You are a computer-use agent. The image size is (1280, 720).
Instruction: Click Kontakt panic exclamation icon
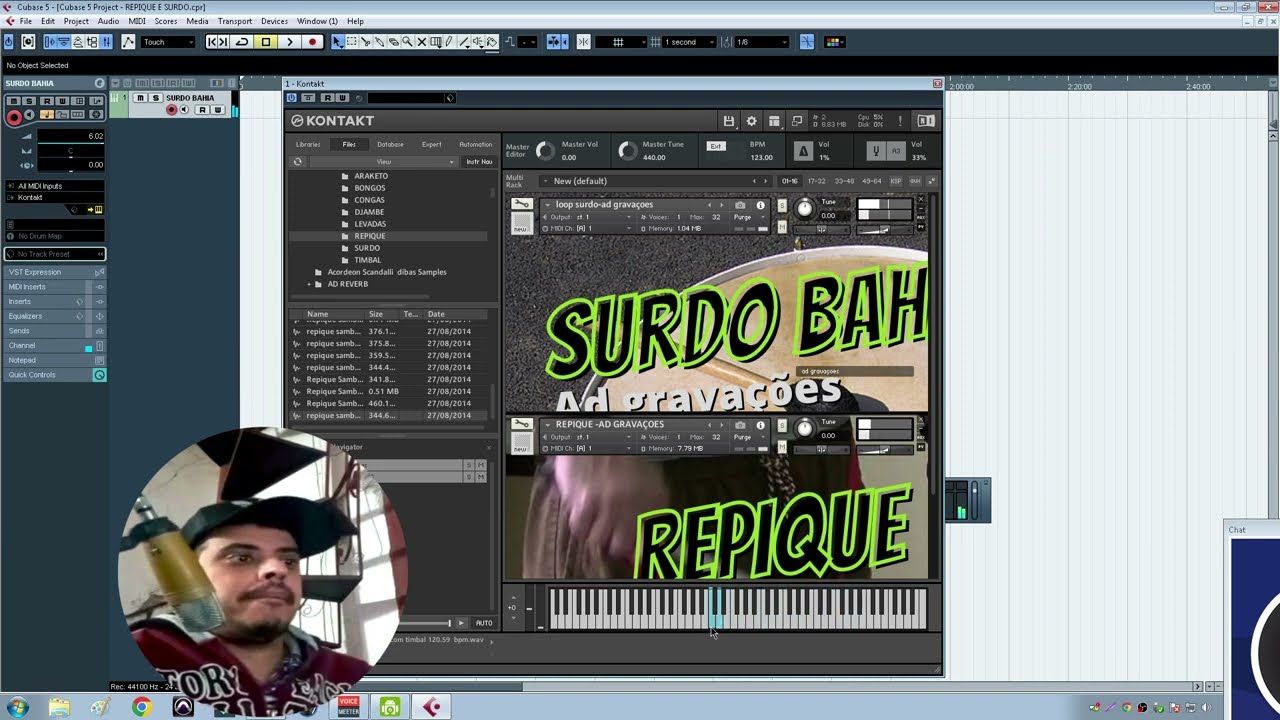point(900,121)
